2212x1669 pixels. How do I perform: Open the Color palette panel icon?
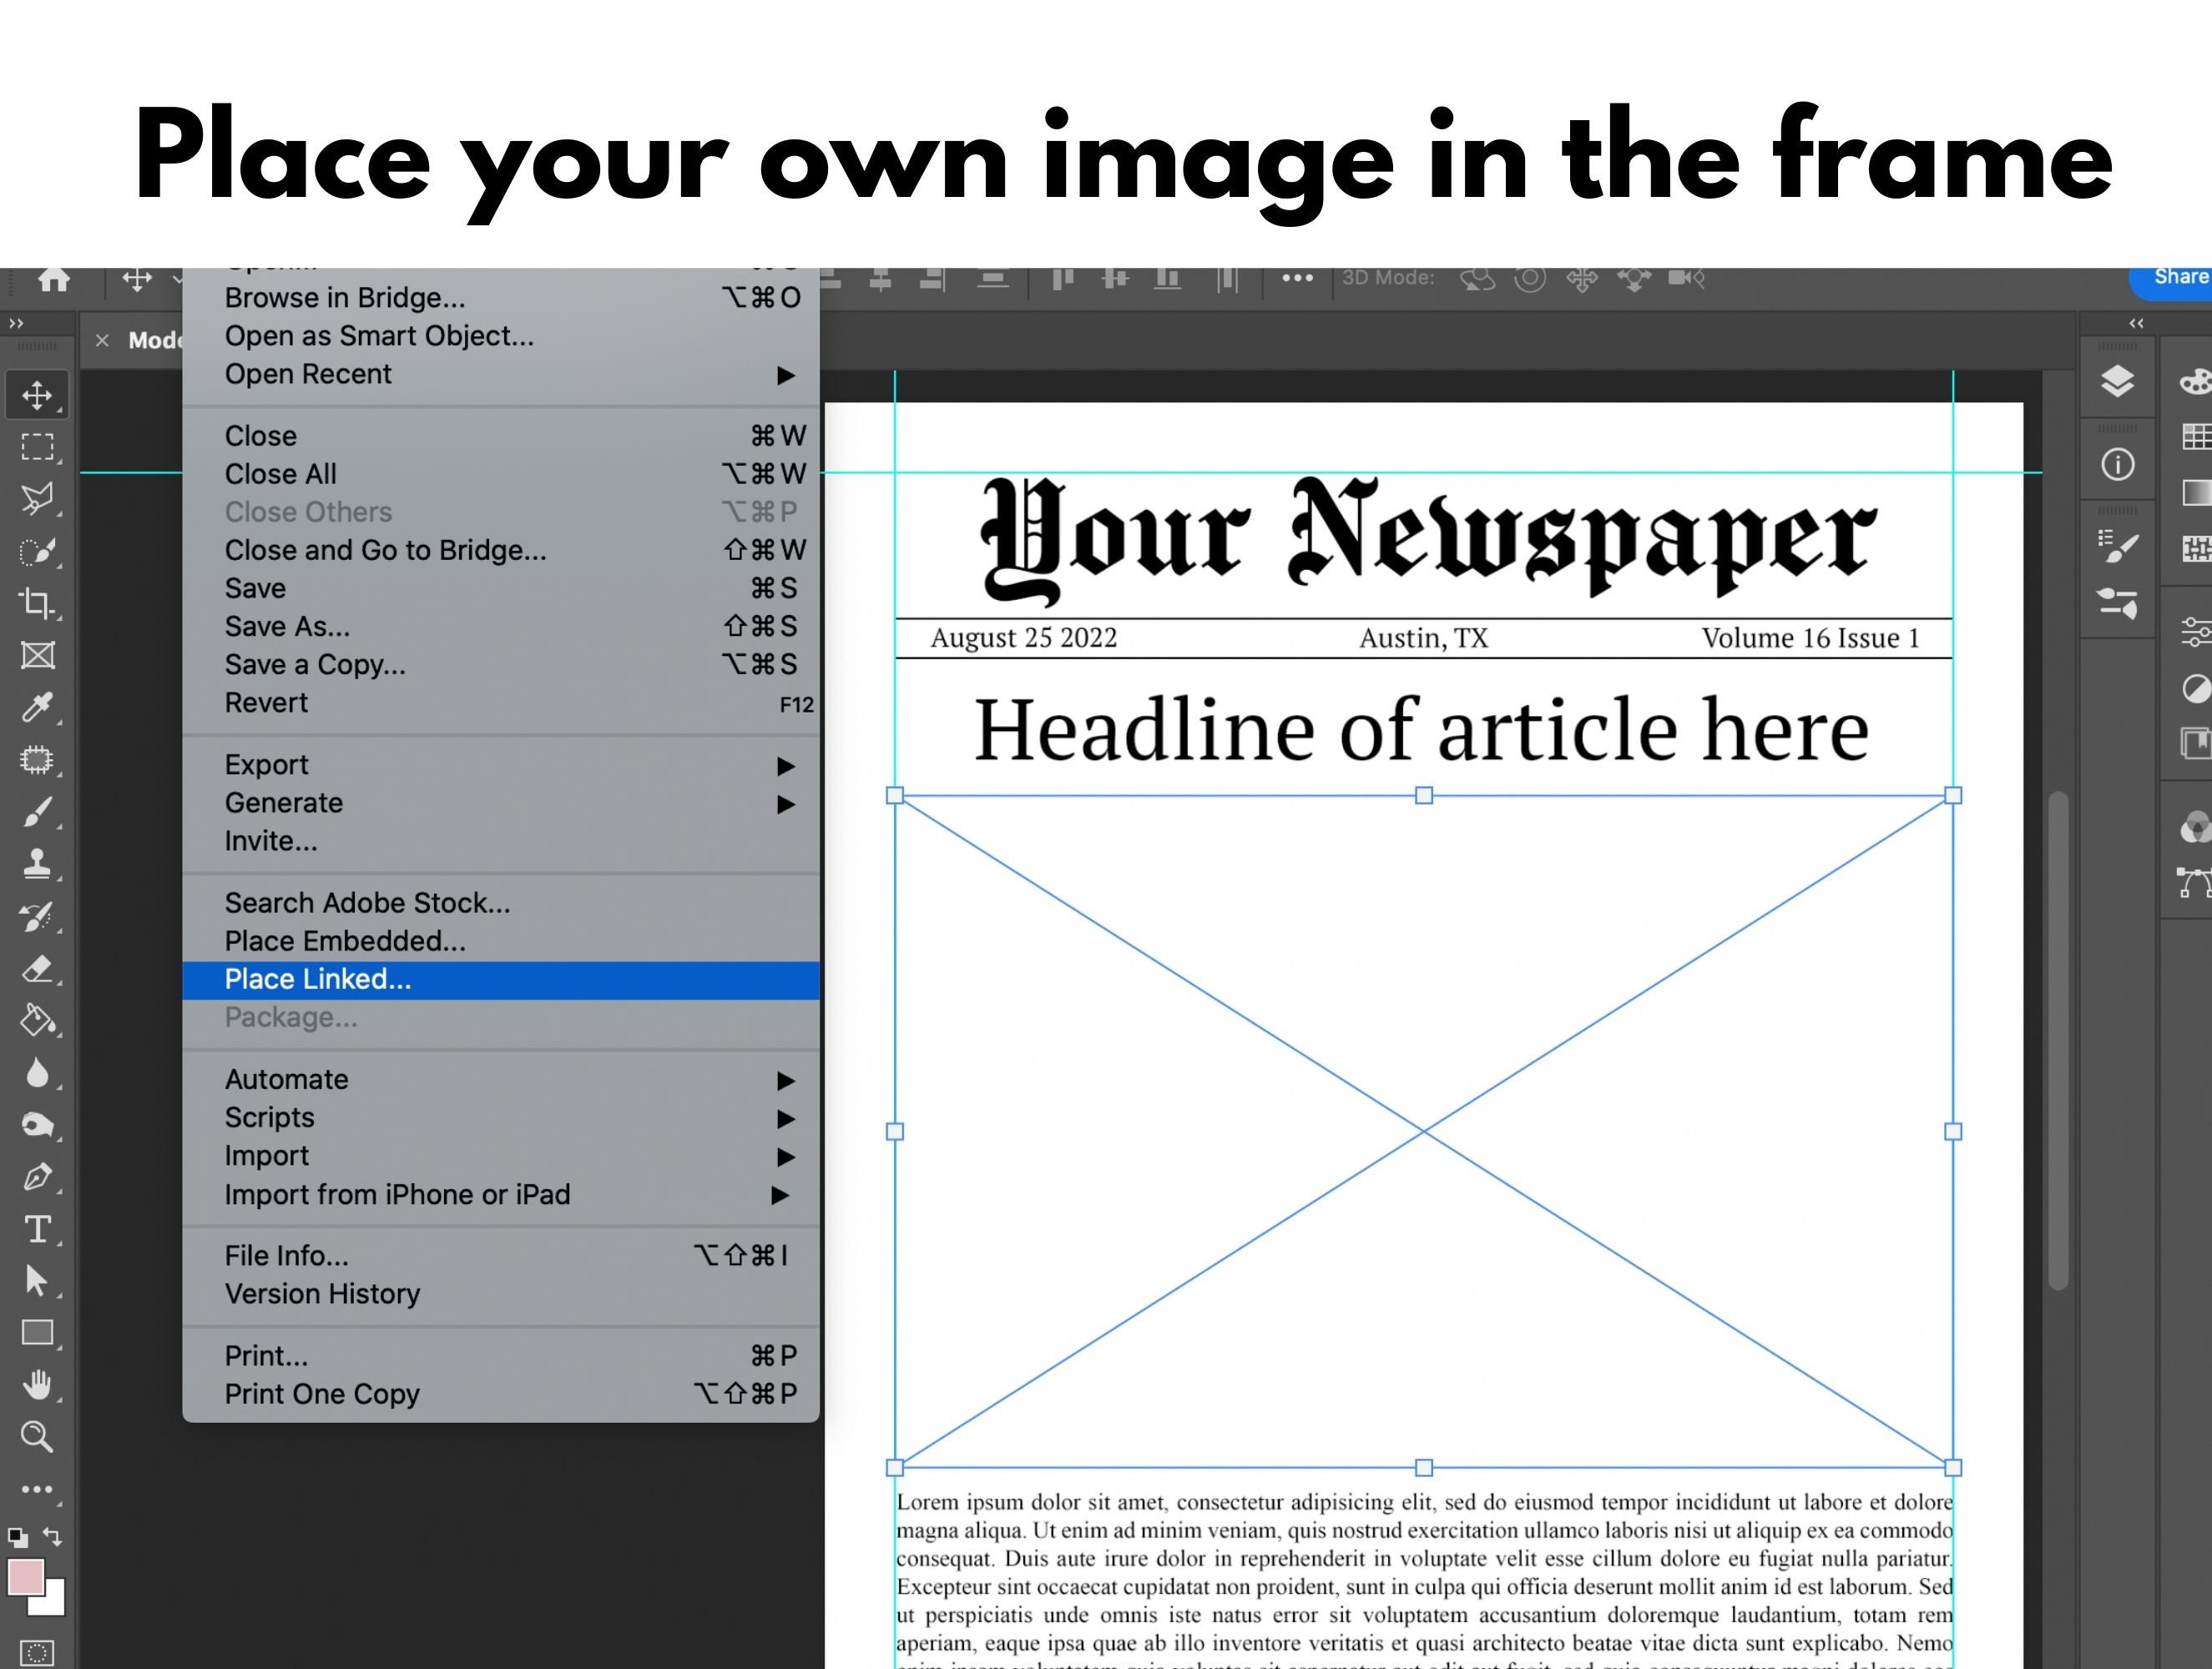pos(2196,381)
